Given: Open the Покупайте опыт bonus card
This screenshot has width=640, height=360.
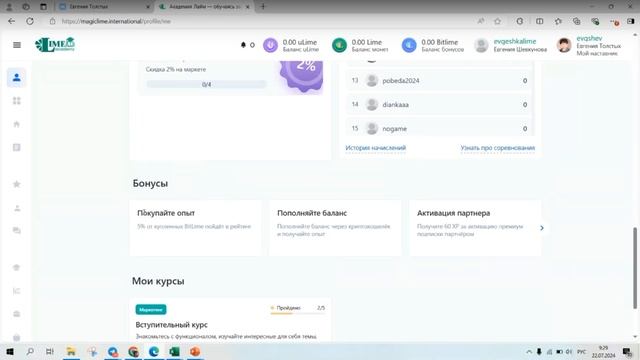Looking at the screenshot, I should point(196,228).
